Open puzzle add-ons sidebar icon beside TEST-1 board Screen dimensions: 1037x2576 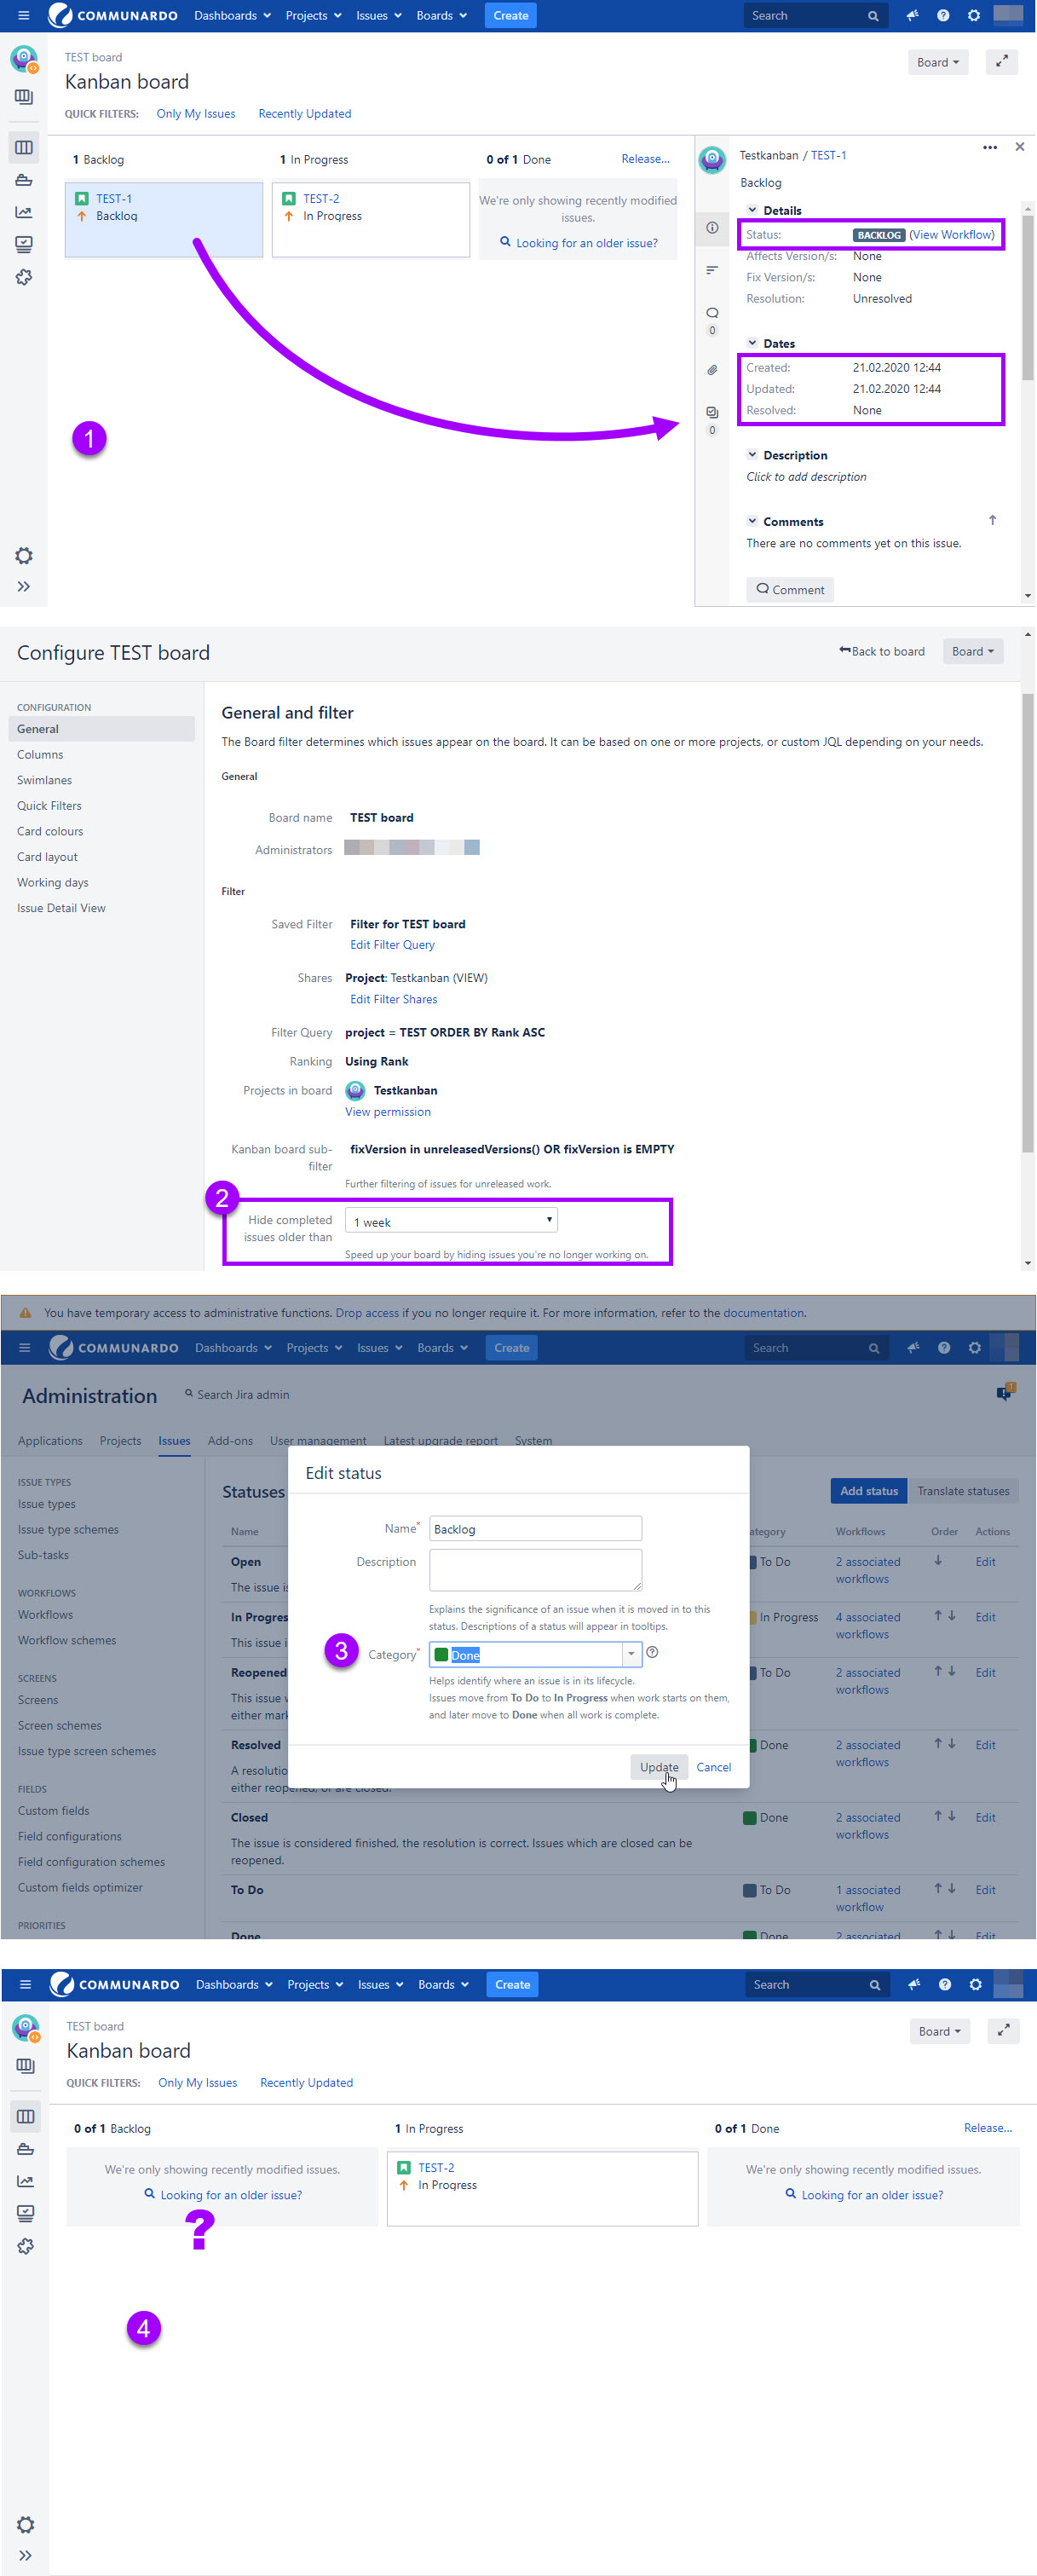pyautogui.click(x=24, y=277)
